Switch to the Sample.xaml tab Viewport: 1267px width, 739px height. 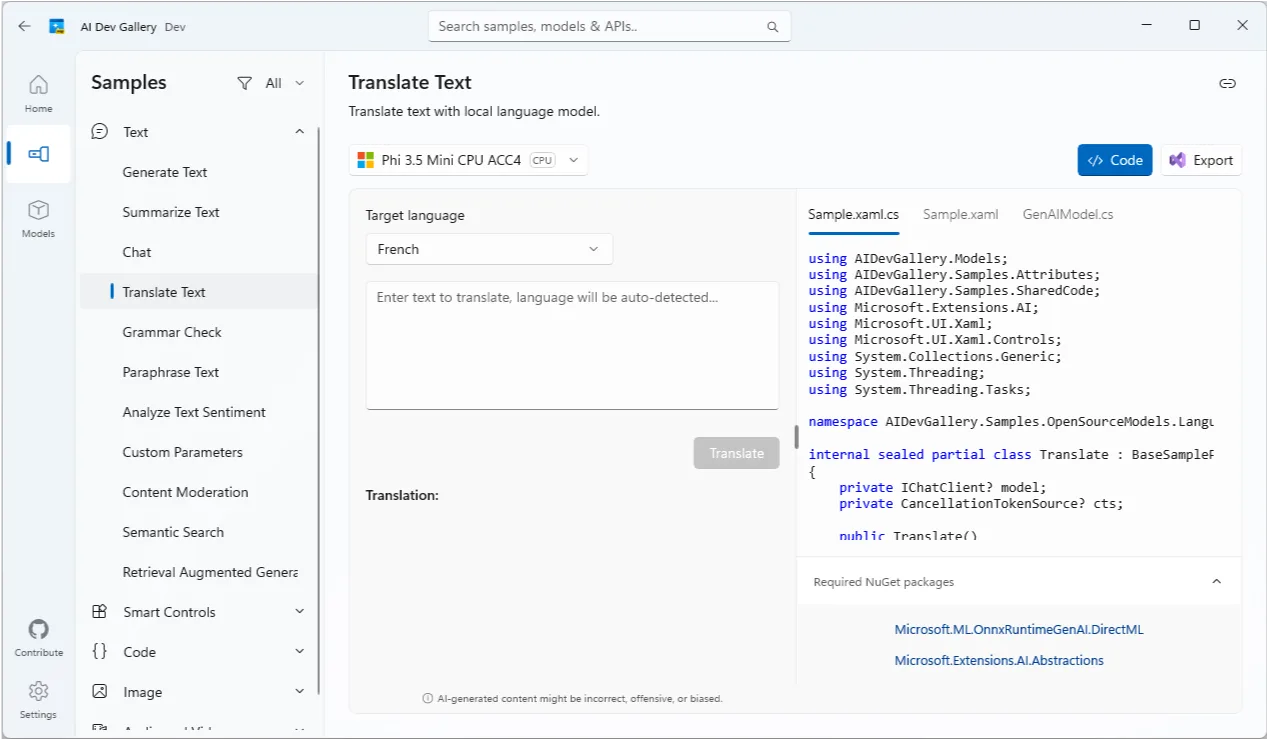pos(960,214)
